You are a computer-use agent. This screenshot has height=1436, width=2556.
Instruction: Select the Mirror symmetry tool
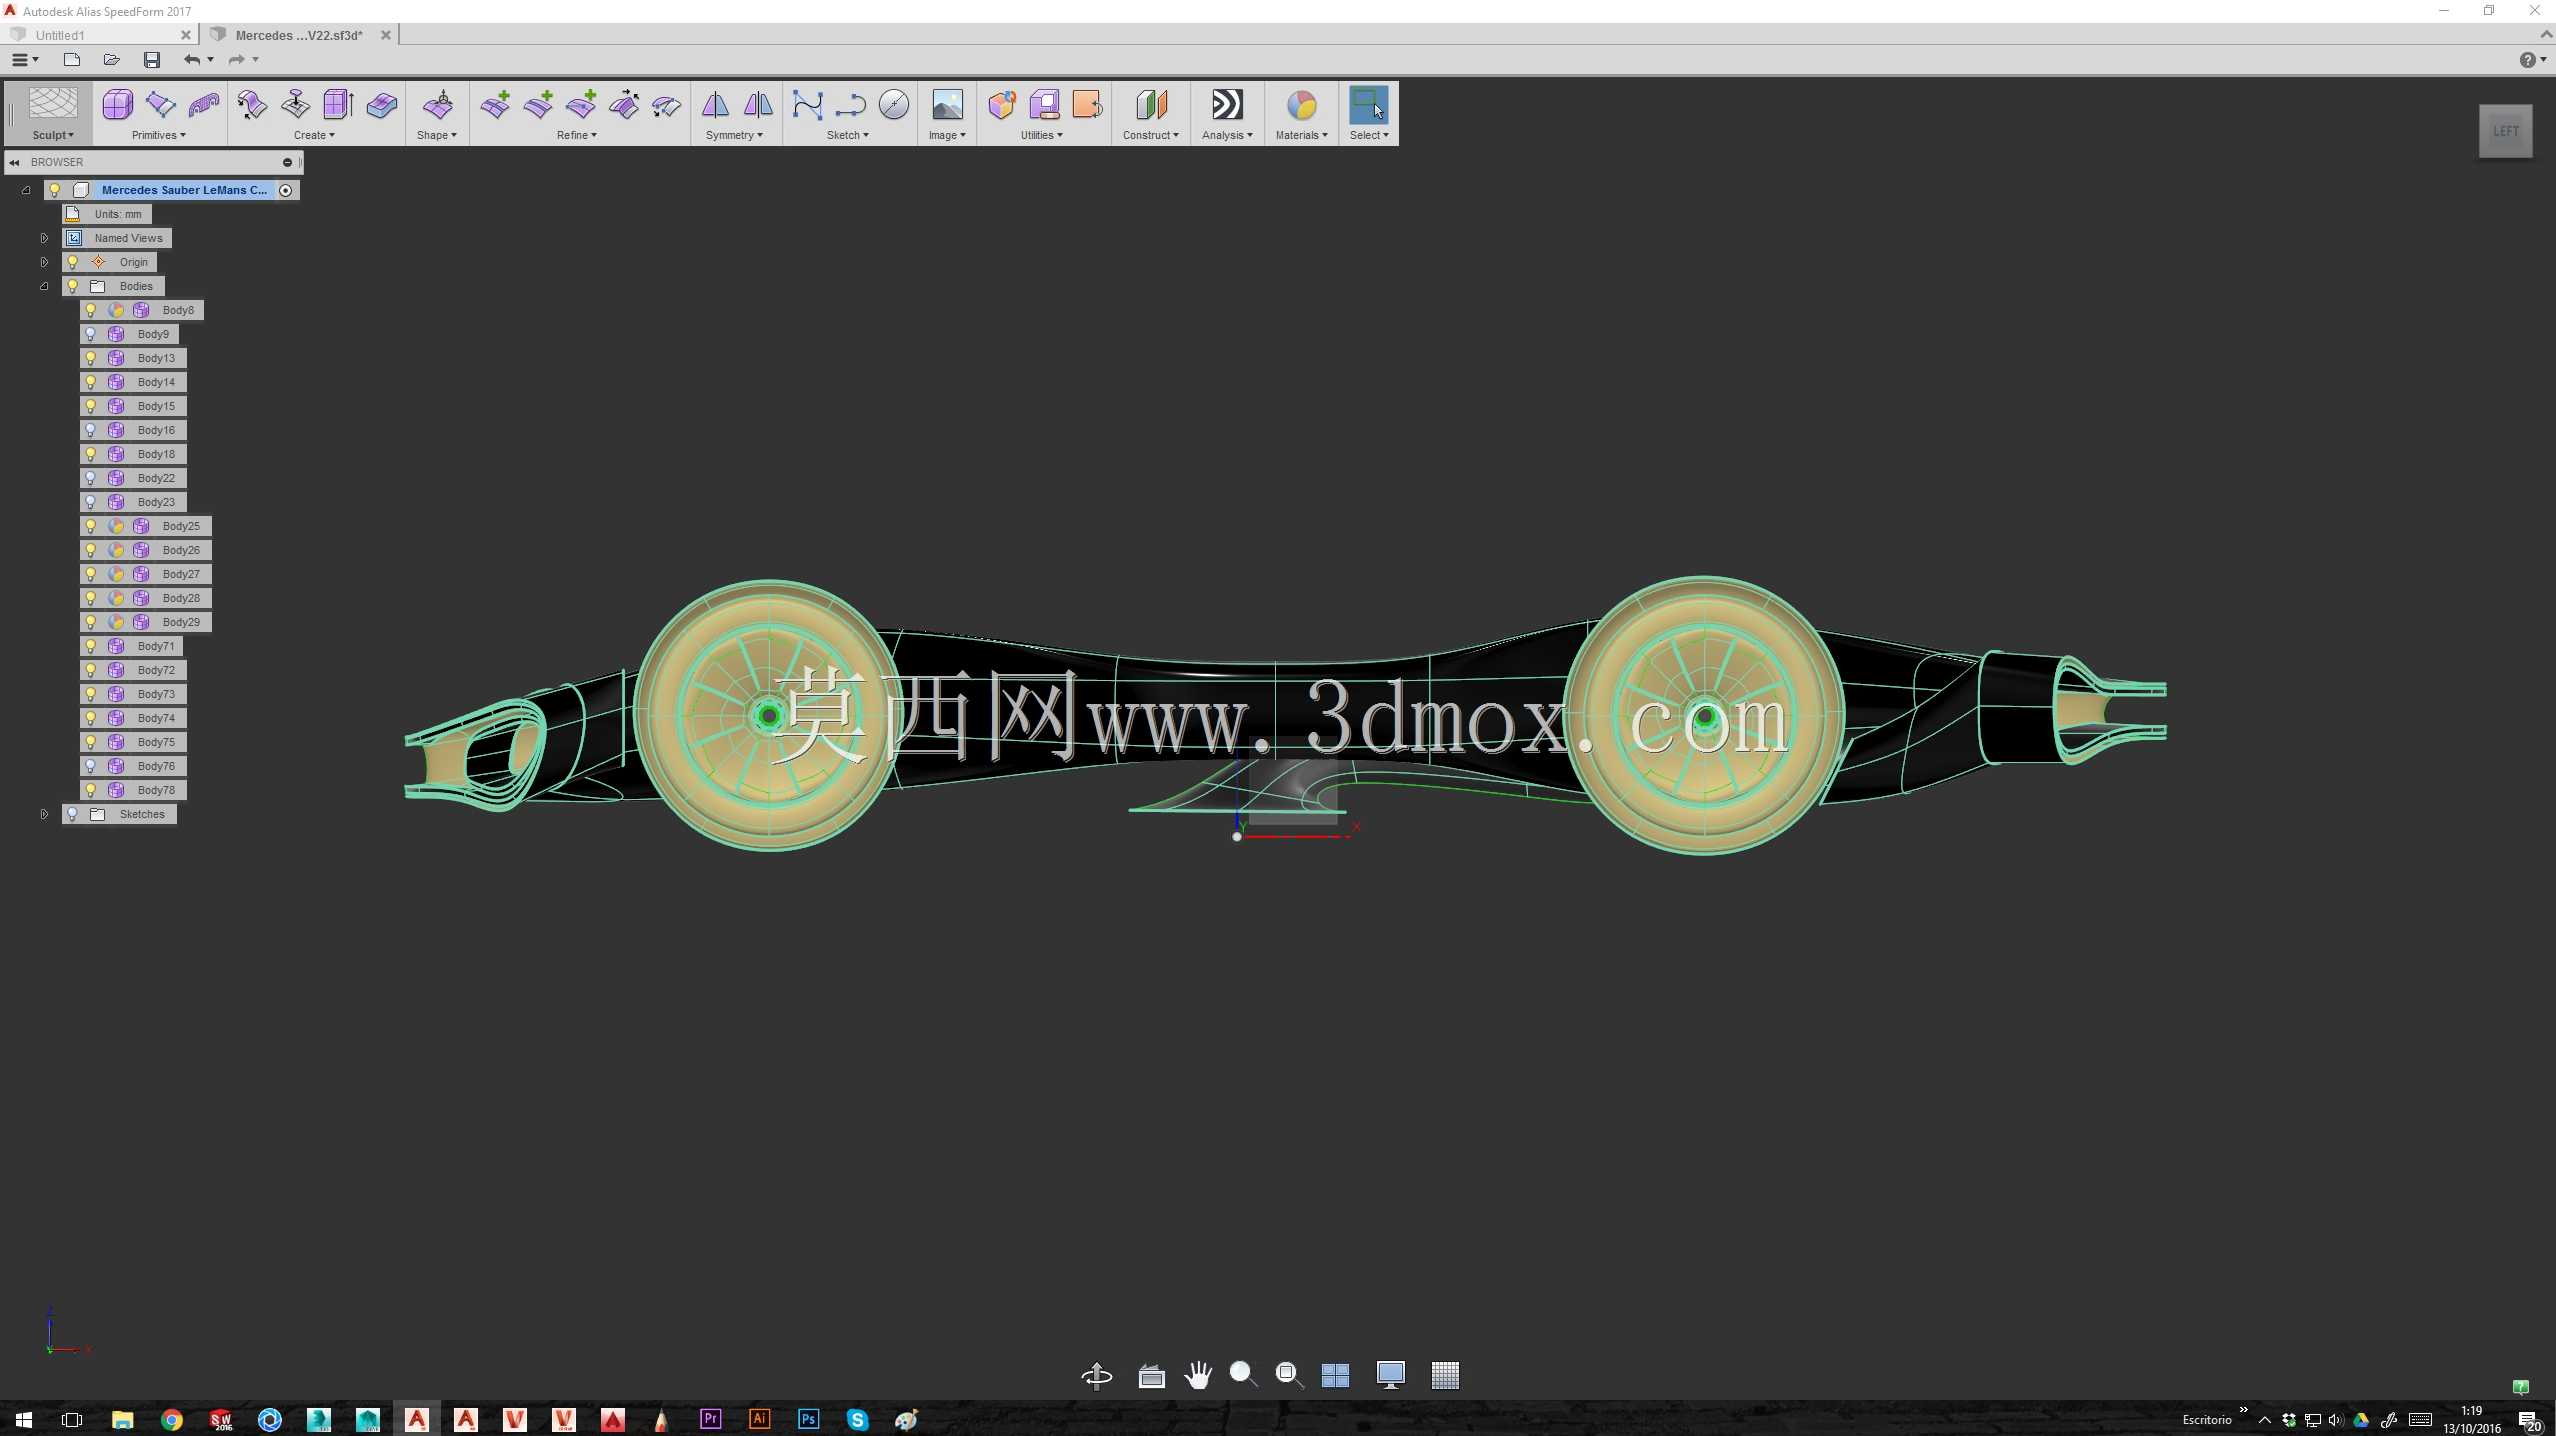tap(715, 105)
